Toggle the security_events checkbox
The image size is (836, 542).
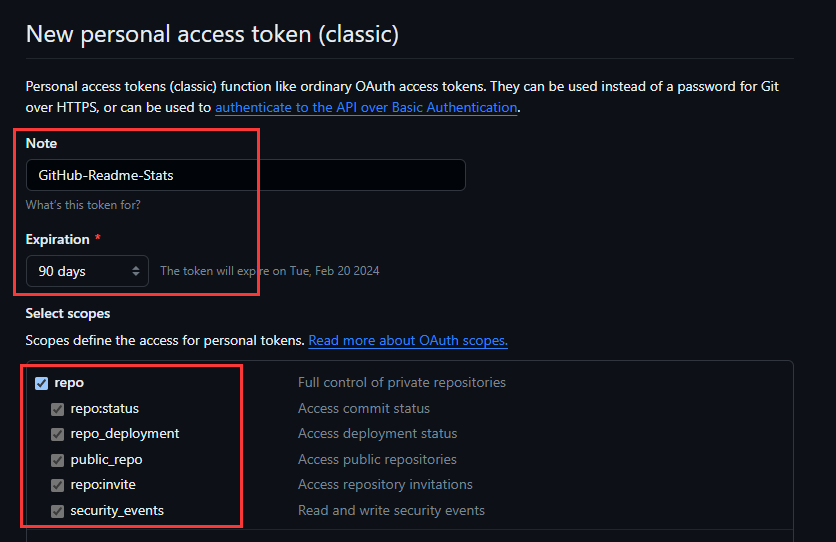click(58, 511)
